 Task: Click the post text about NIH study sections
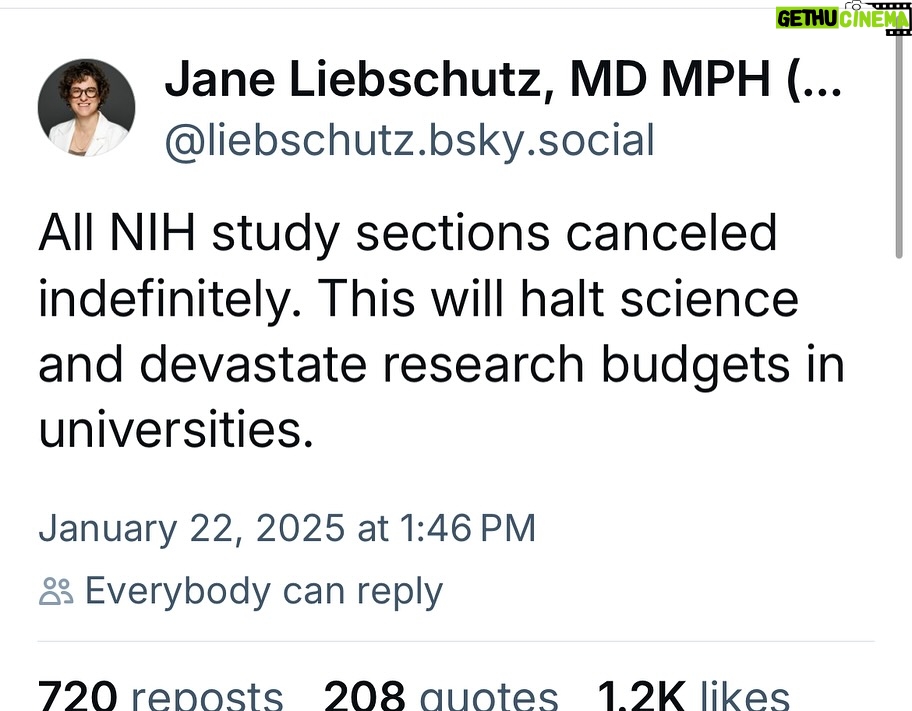coord(441,330)
